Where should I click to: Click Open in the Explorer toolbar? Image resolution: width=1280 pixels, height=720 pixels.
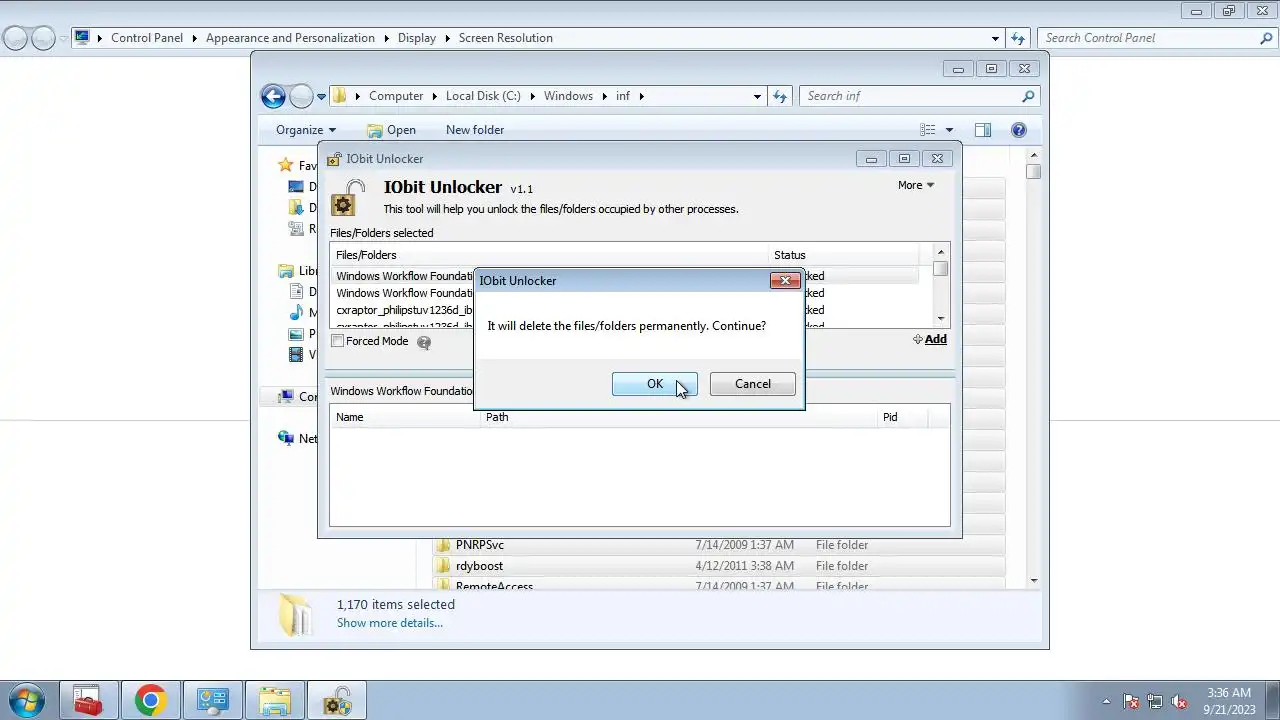click(391, 130)
